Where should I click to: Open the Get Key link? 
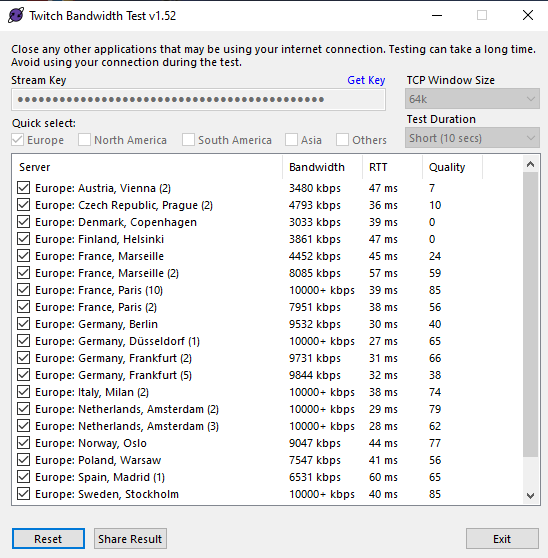click(x=366, y=80)
